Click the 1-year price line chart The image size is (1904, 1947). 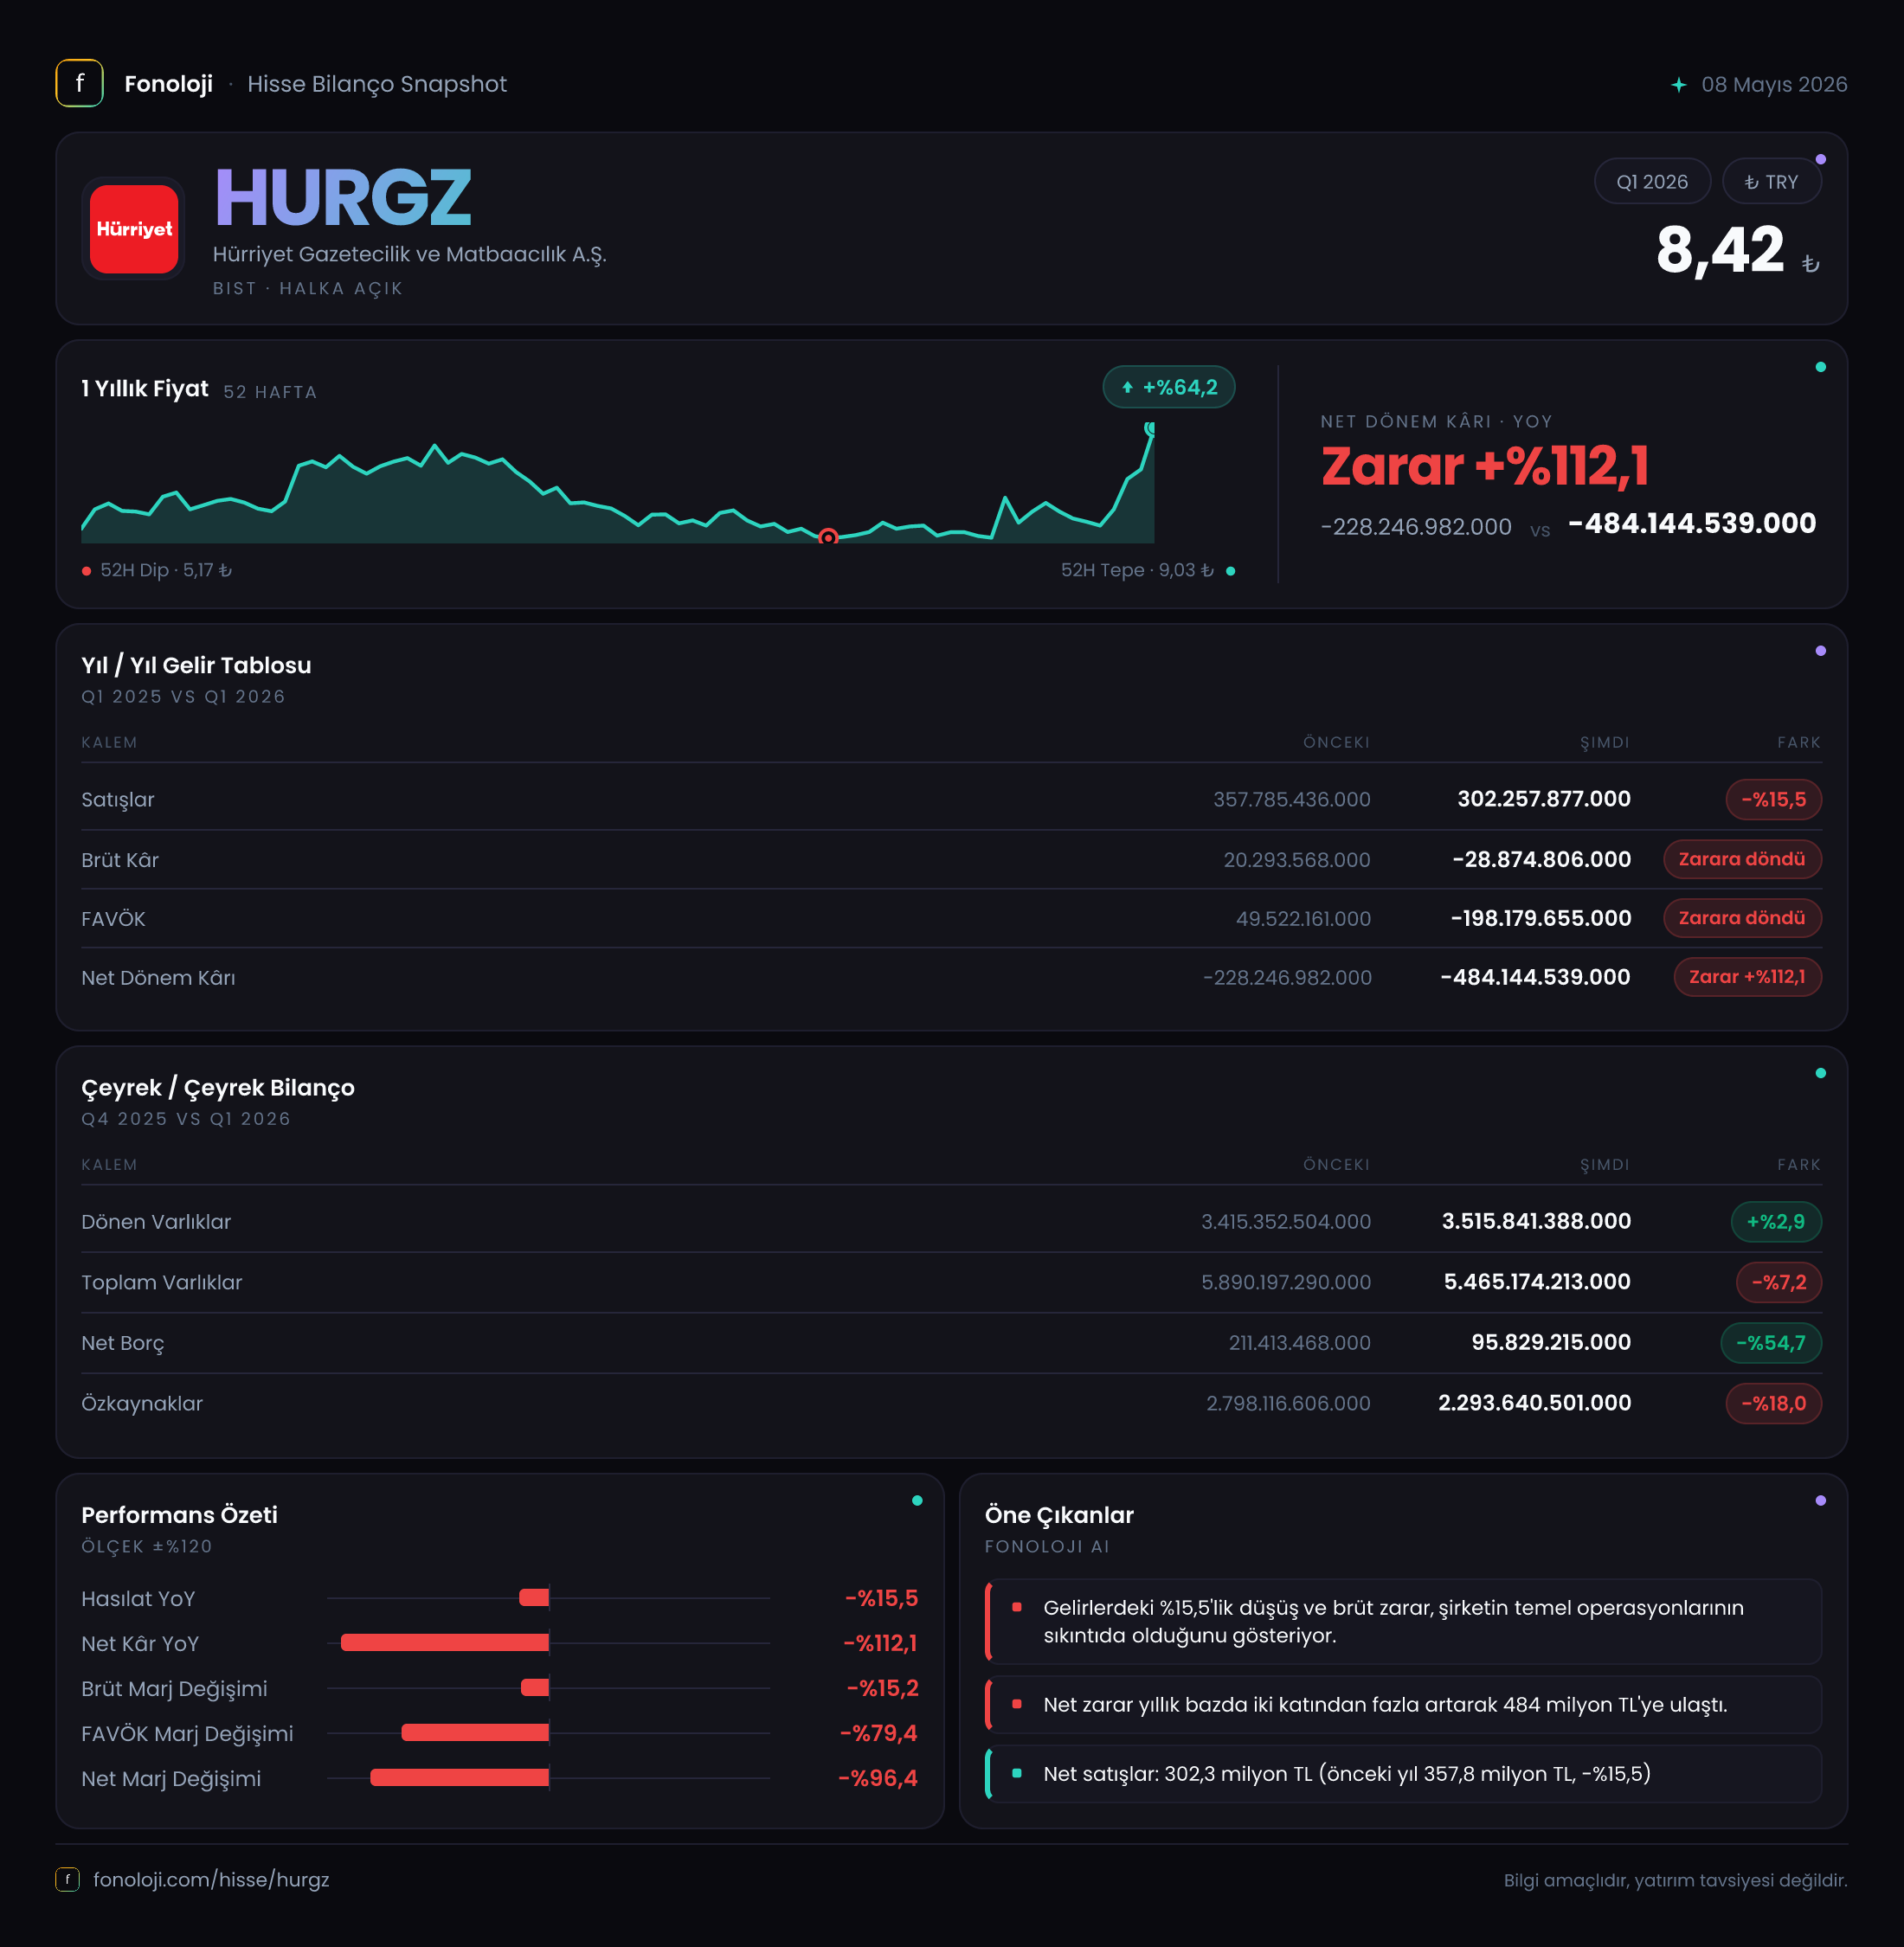(x=618, y=485)
